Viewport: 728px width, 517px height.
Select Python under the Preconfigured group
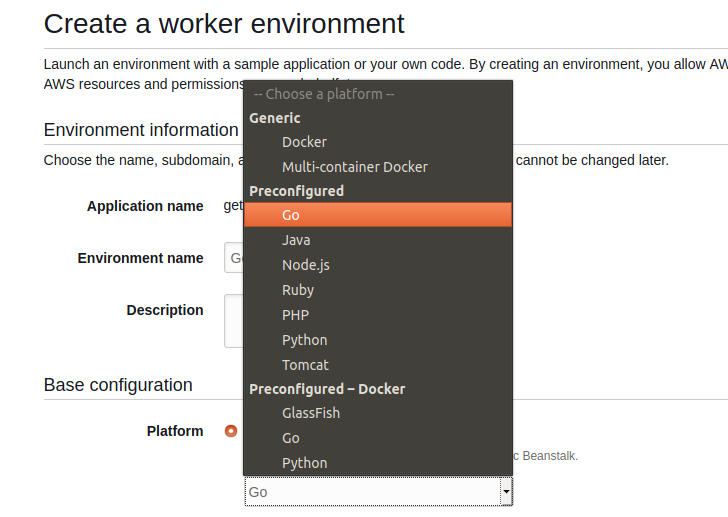click(304, 340)
